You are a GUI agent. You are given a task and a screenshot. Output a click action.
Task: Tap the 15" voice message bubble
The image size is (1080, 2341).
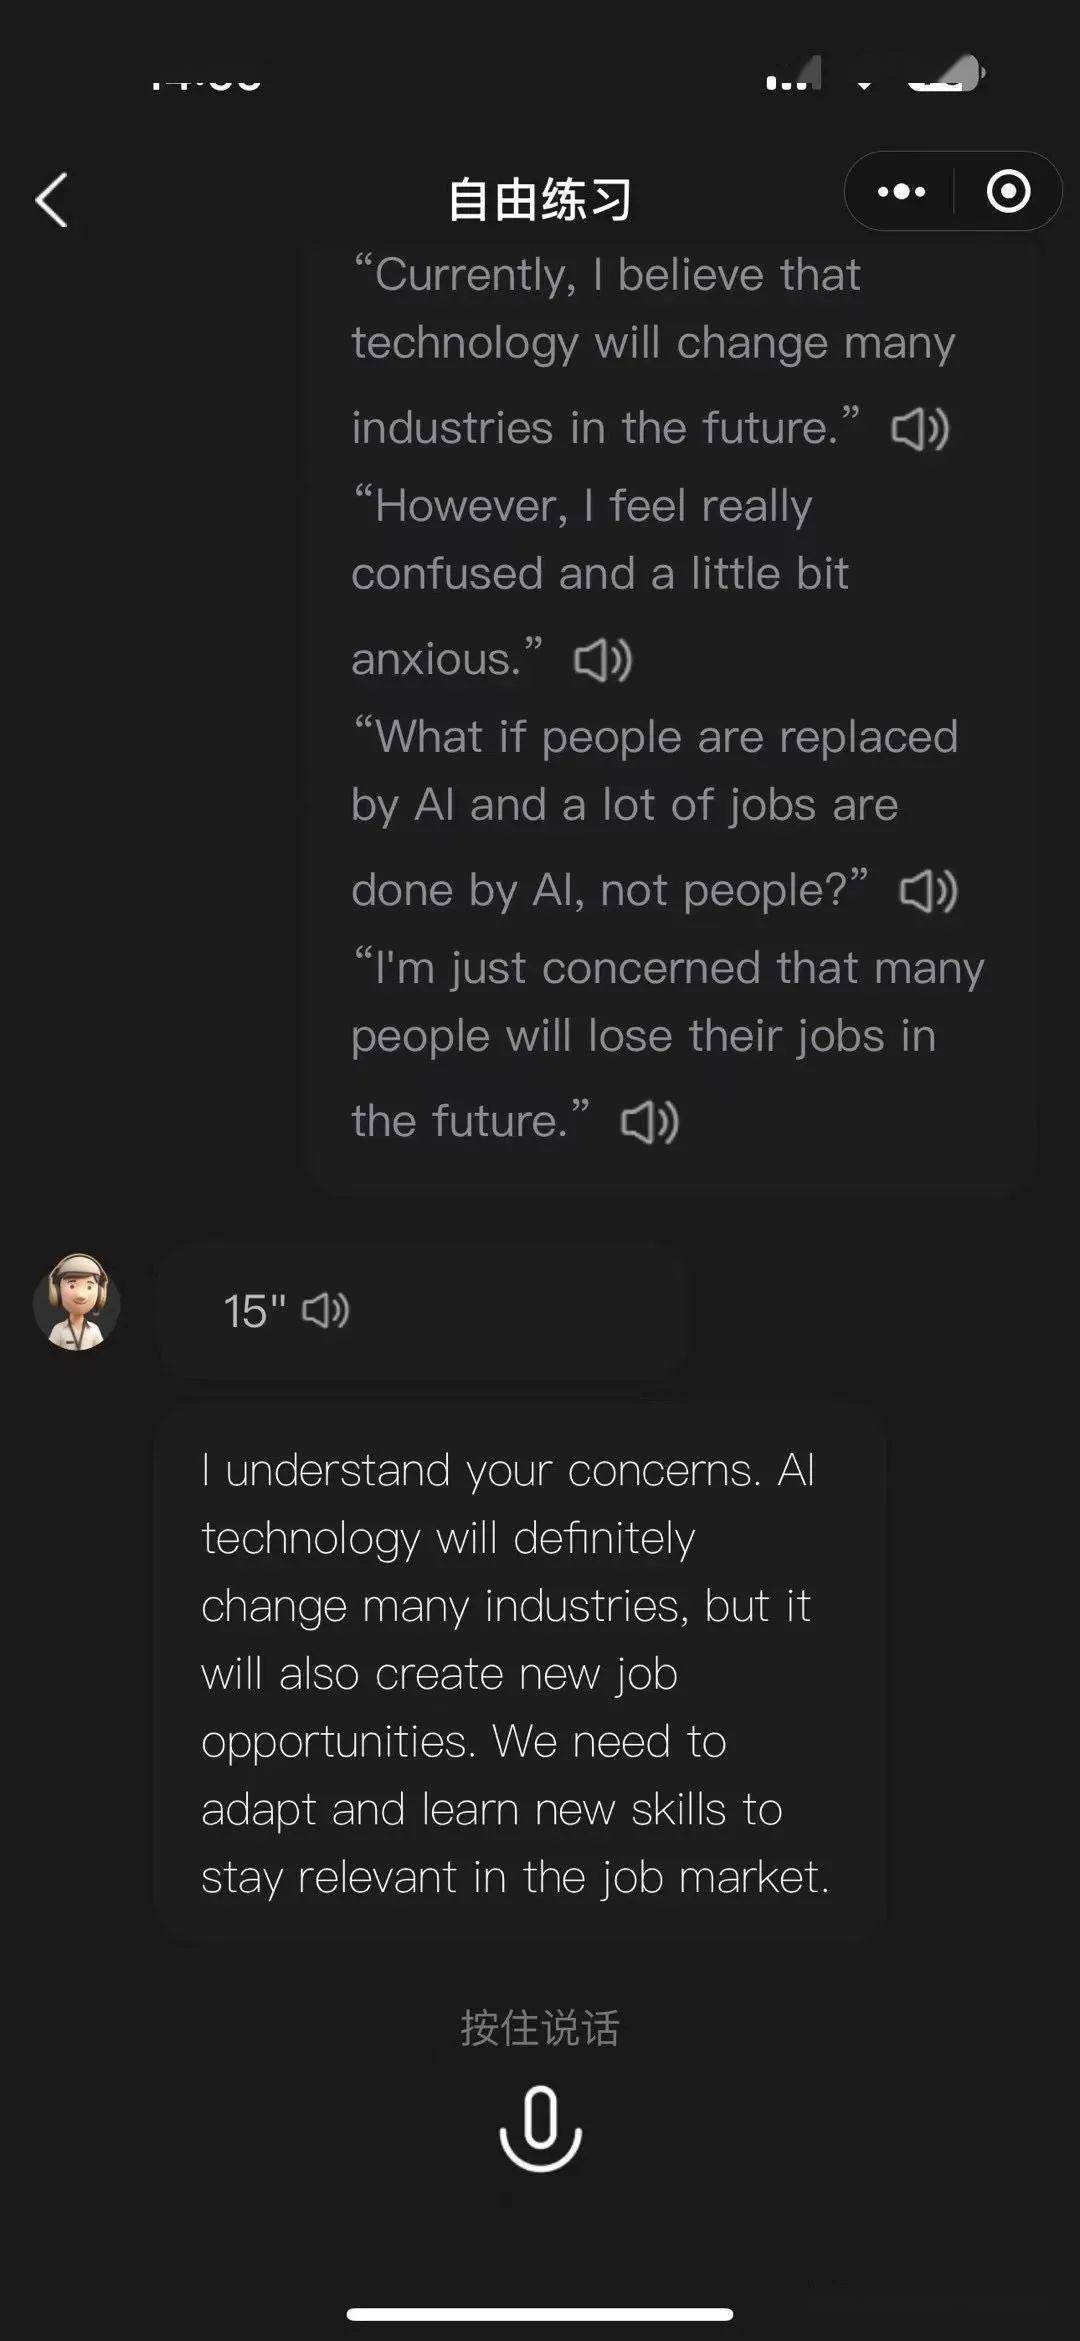click(420, 1310)
